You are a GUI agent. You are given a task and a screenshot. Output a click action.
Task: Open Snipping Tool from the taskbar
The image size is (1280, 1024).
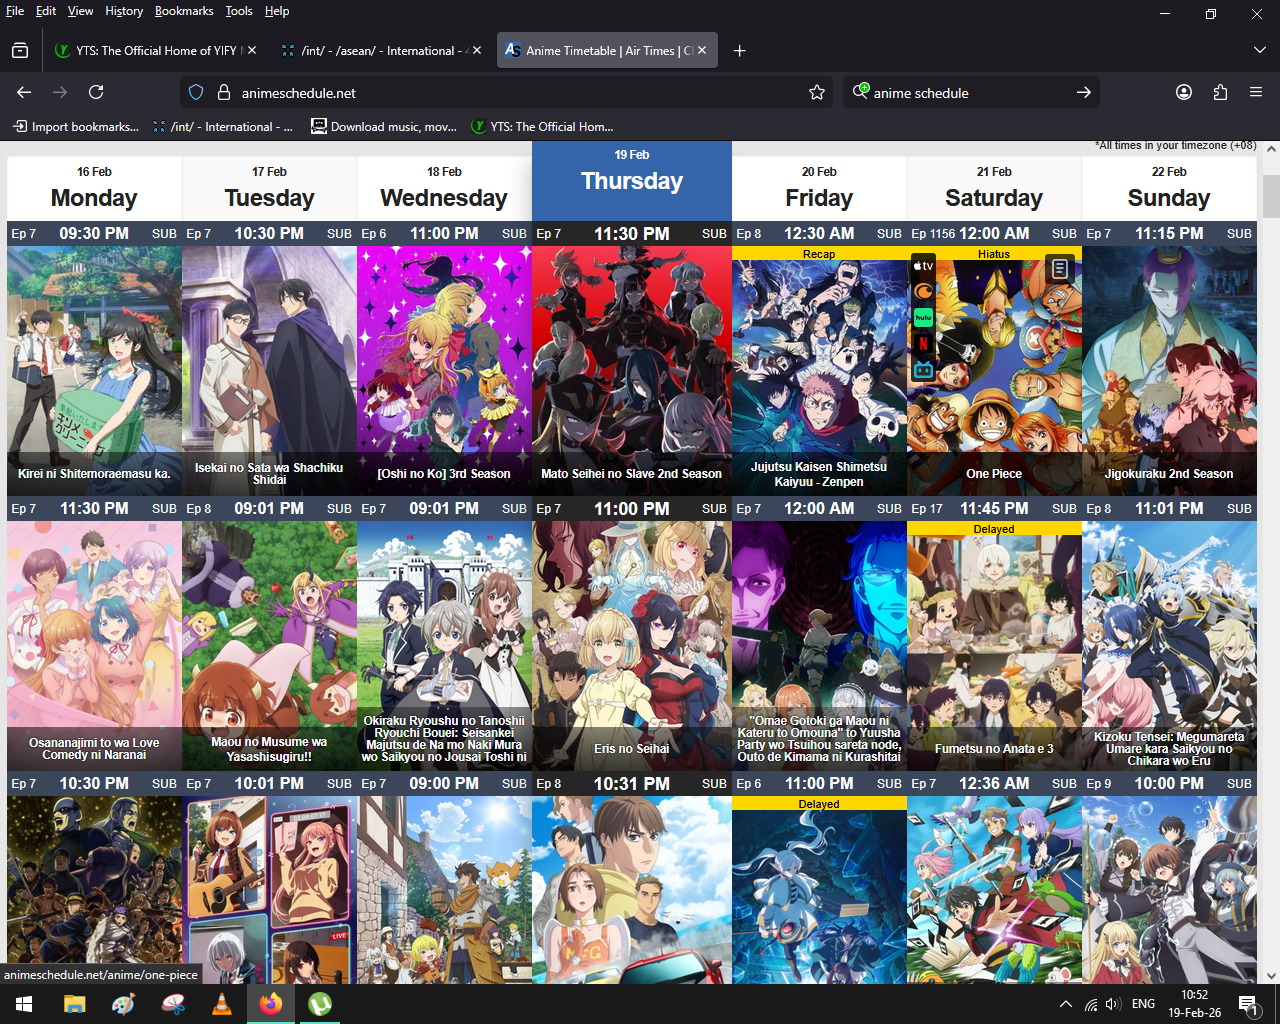click(x=172, y=1004)
